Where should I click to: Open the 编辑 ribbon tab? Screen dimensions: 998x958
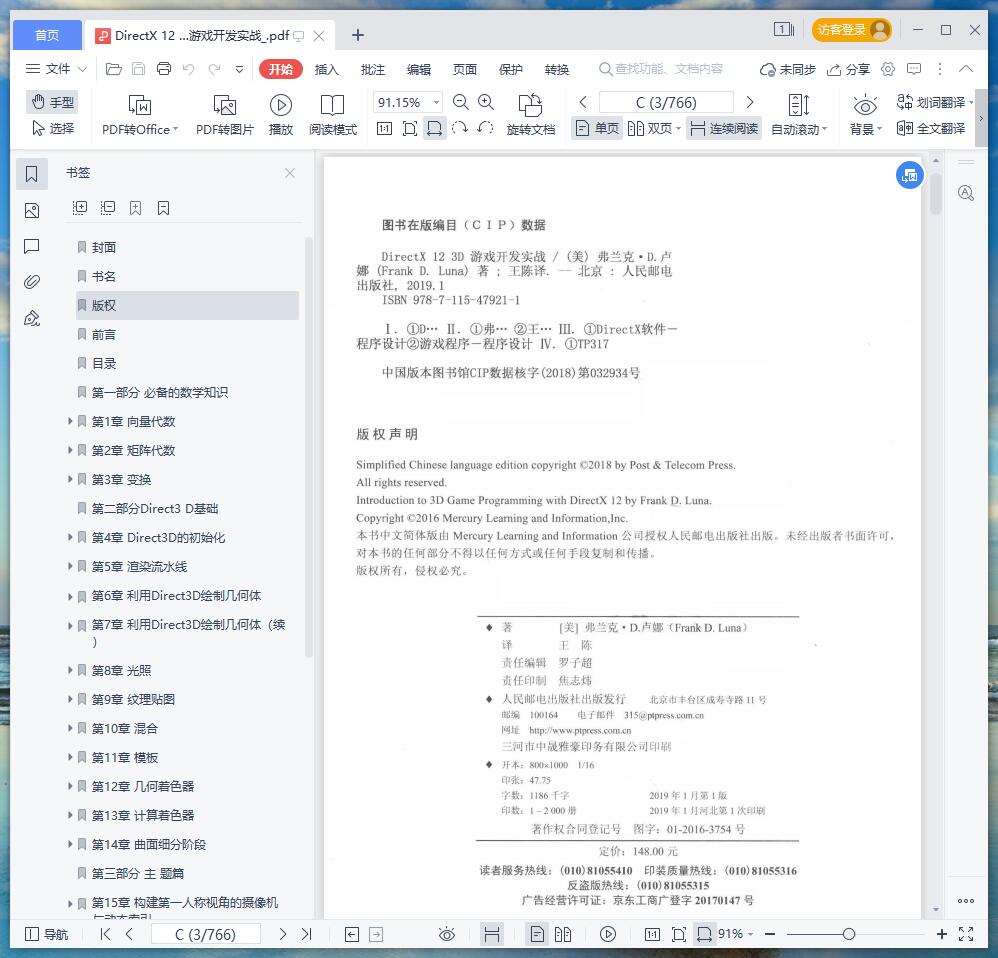click(419, 69)
